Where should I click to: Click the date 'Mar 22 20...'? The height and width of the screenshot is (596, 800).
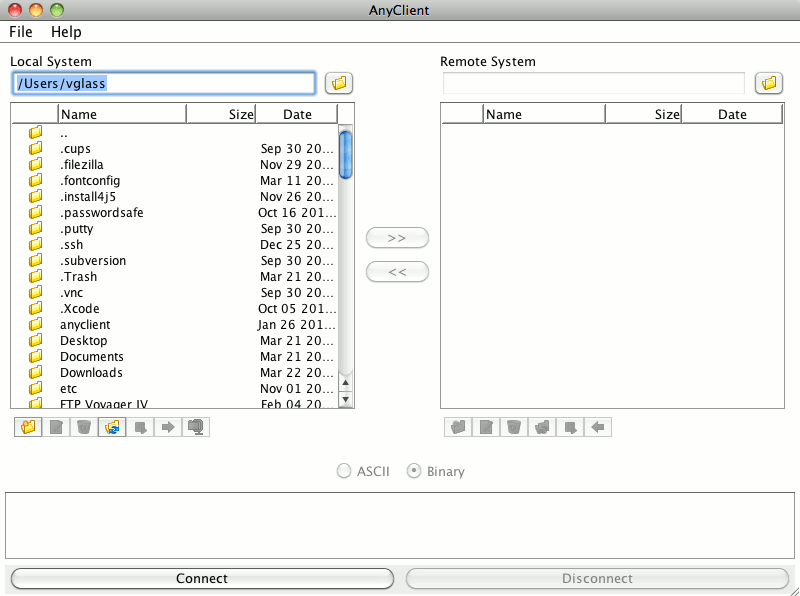pyautogui.click(x=297, y=372)
